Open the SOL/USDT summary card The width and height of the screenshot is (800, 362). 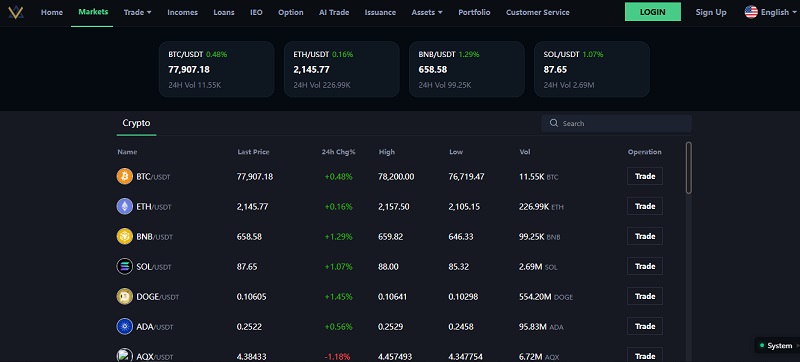click(x=592, y=69)
